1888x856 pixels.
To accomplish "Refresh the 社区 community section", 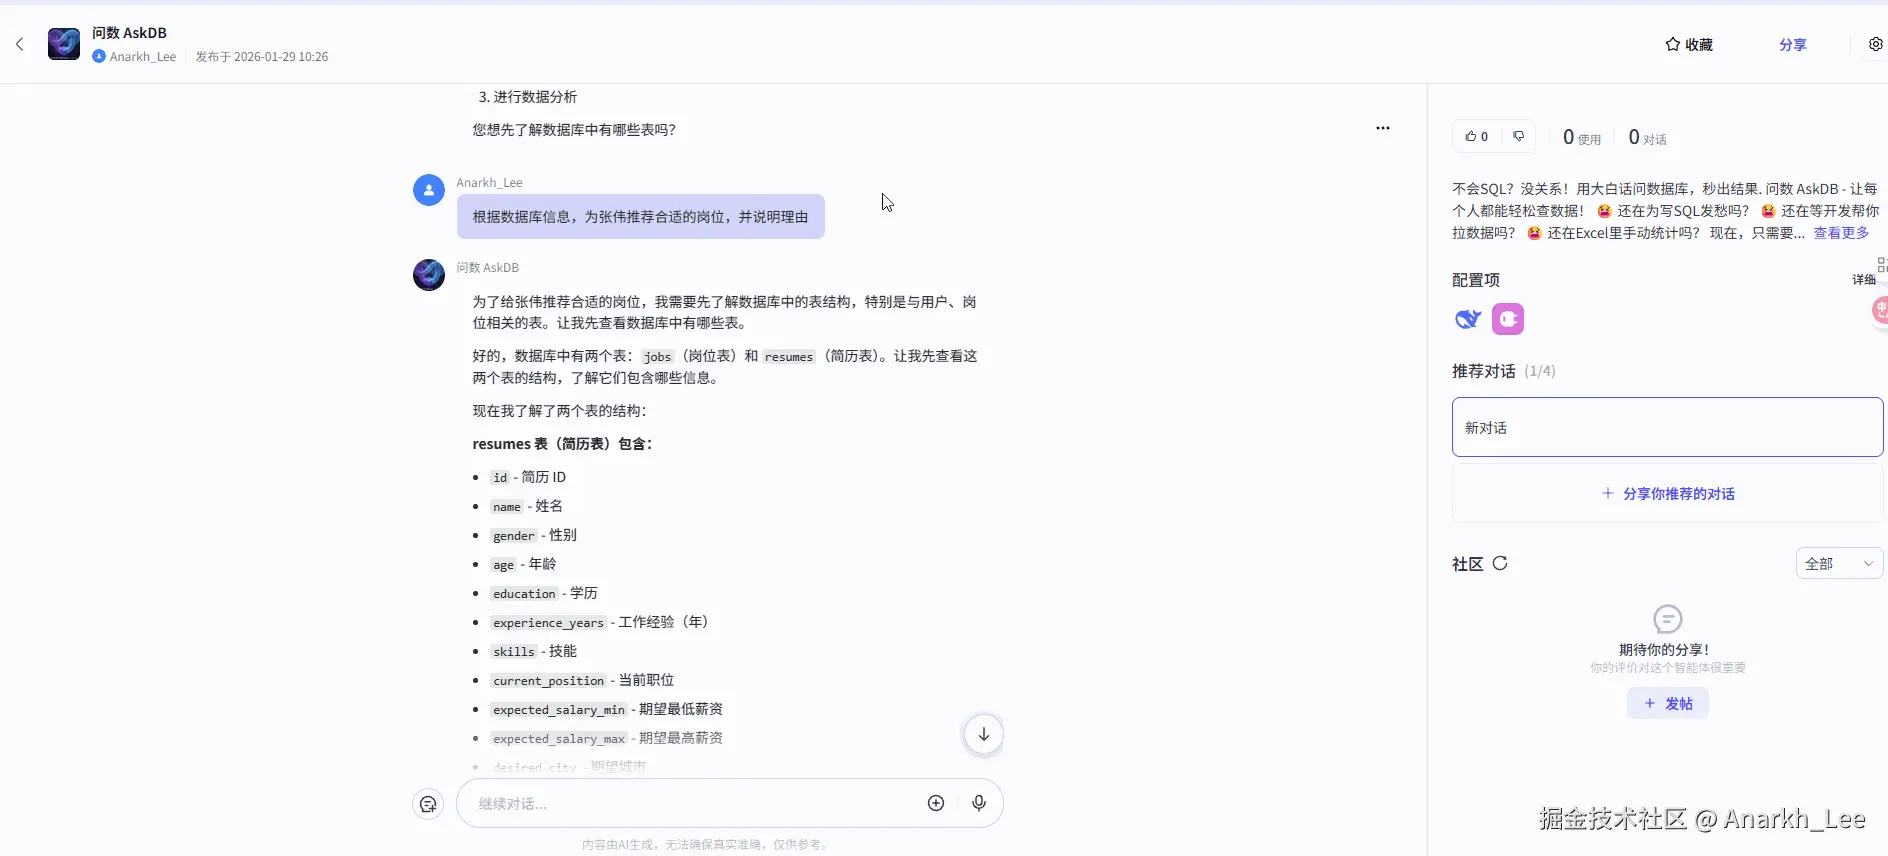I will (1500, 563).
